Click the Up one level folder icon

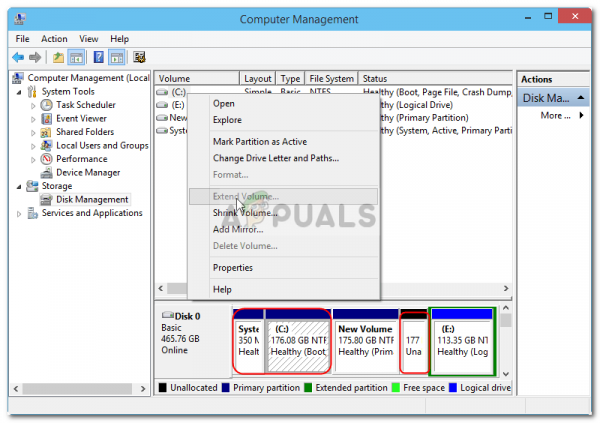coord(58,57)
